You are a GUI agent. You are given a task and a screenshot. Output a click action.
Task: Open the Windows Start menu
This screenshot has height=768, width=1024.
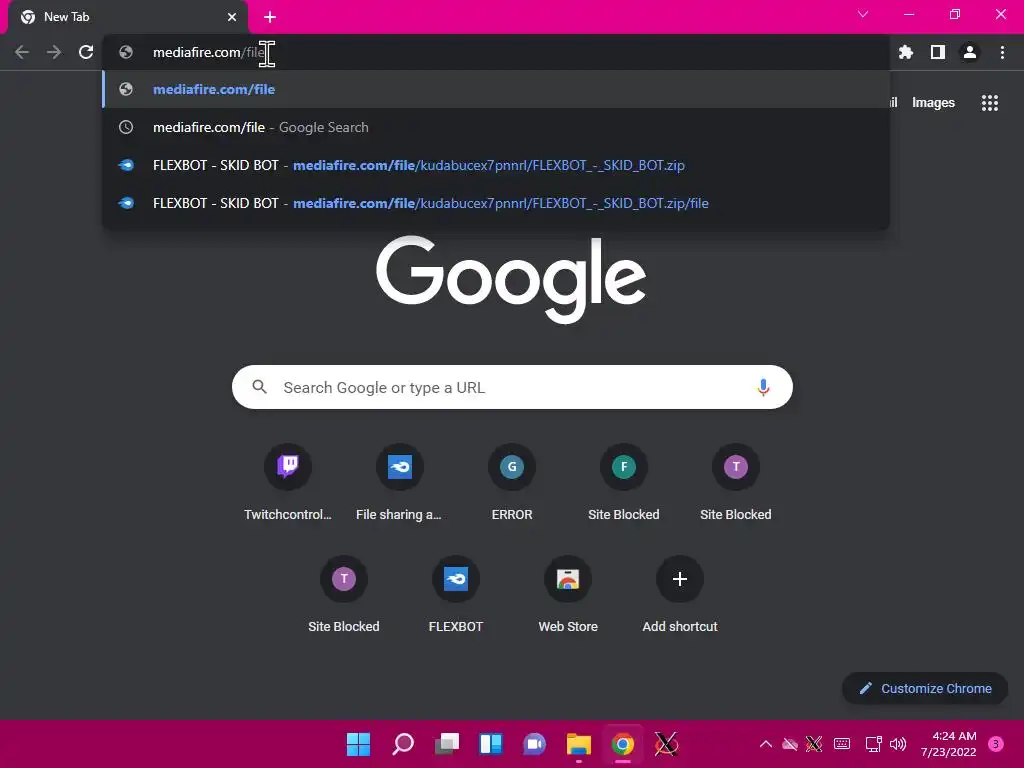[x=358, y=744]
